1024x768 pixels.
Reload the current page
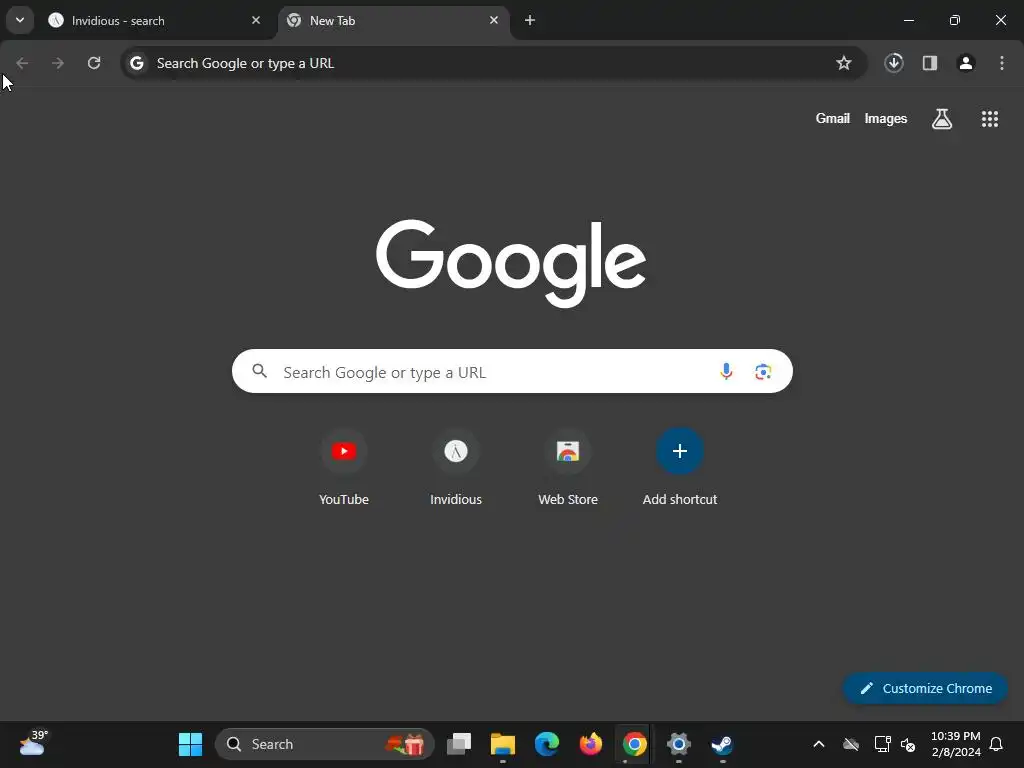tap(94, 63)
